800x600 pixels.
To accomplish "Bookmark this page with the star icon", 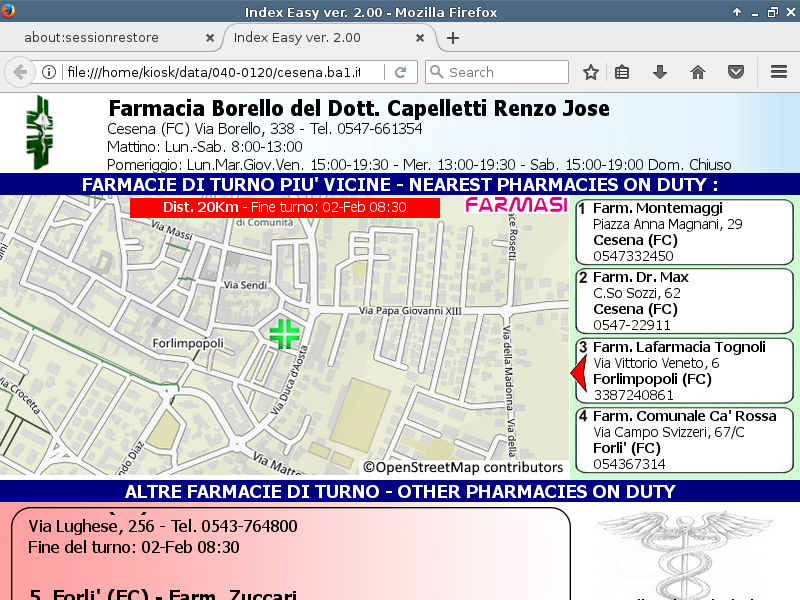I will pos(591,72).
